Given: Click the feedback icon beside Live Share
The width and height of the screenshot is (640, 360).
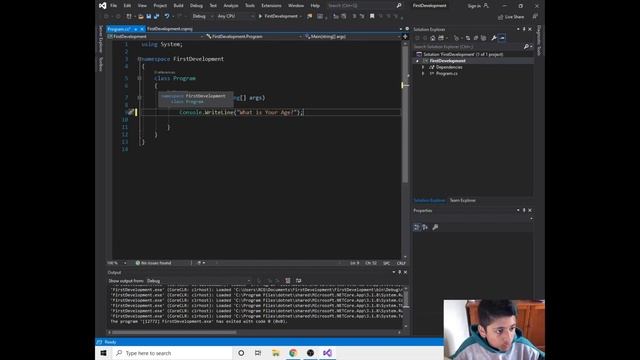Looking at the screenshot, I should point(535,16).
